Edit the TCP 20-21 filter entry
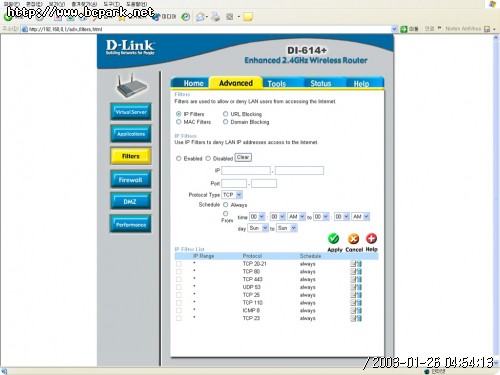Screen dimensions: 500x375 (353, 264)
